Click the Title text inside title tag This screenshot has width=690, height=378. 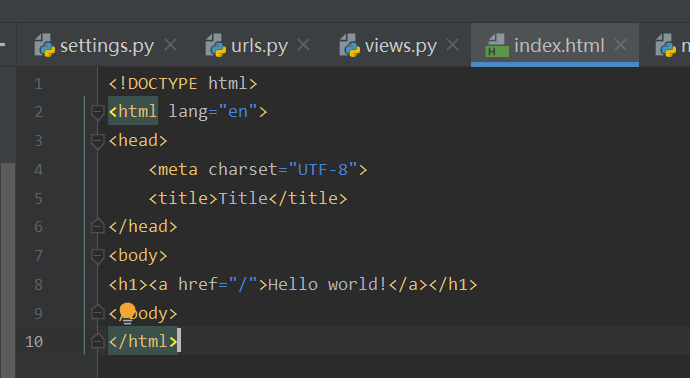243,198
